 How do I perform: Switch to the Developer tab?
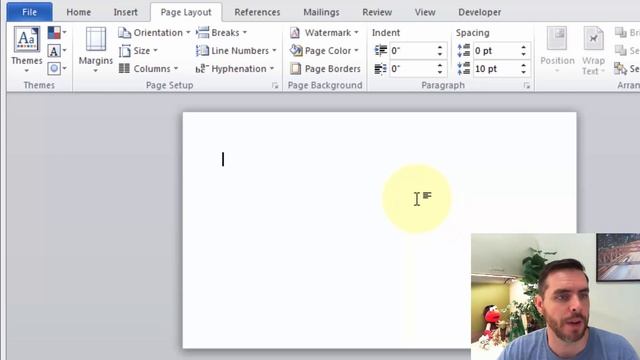(480, 12)
